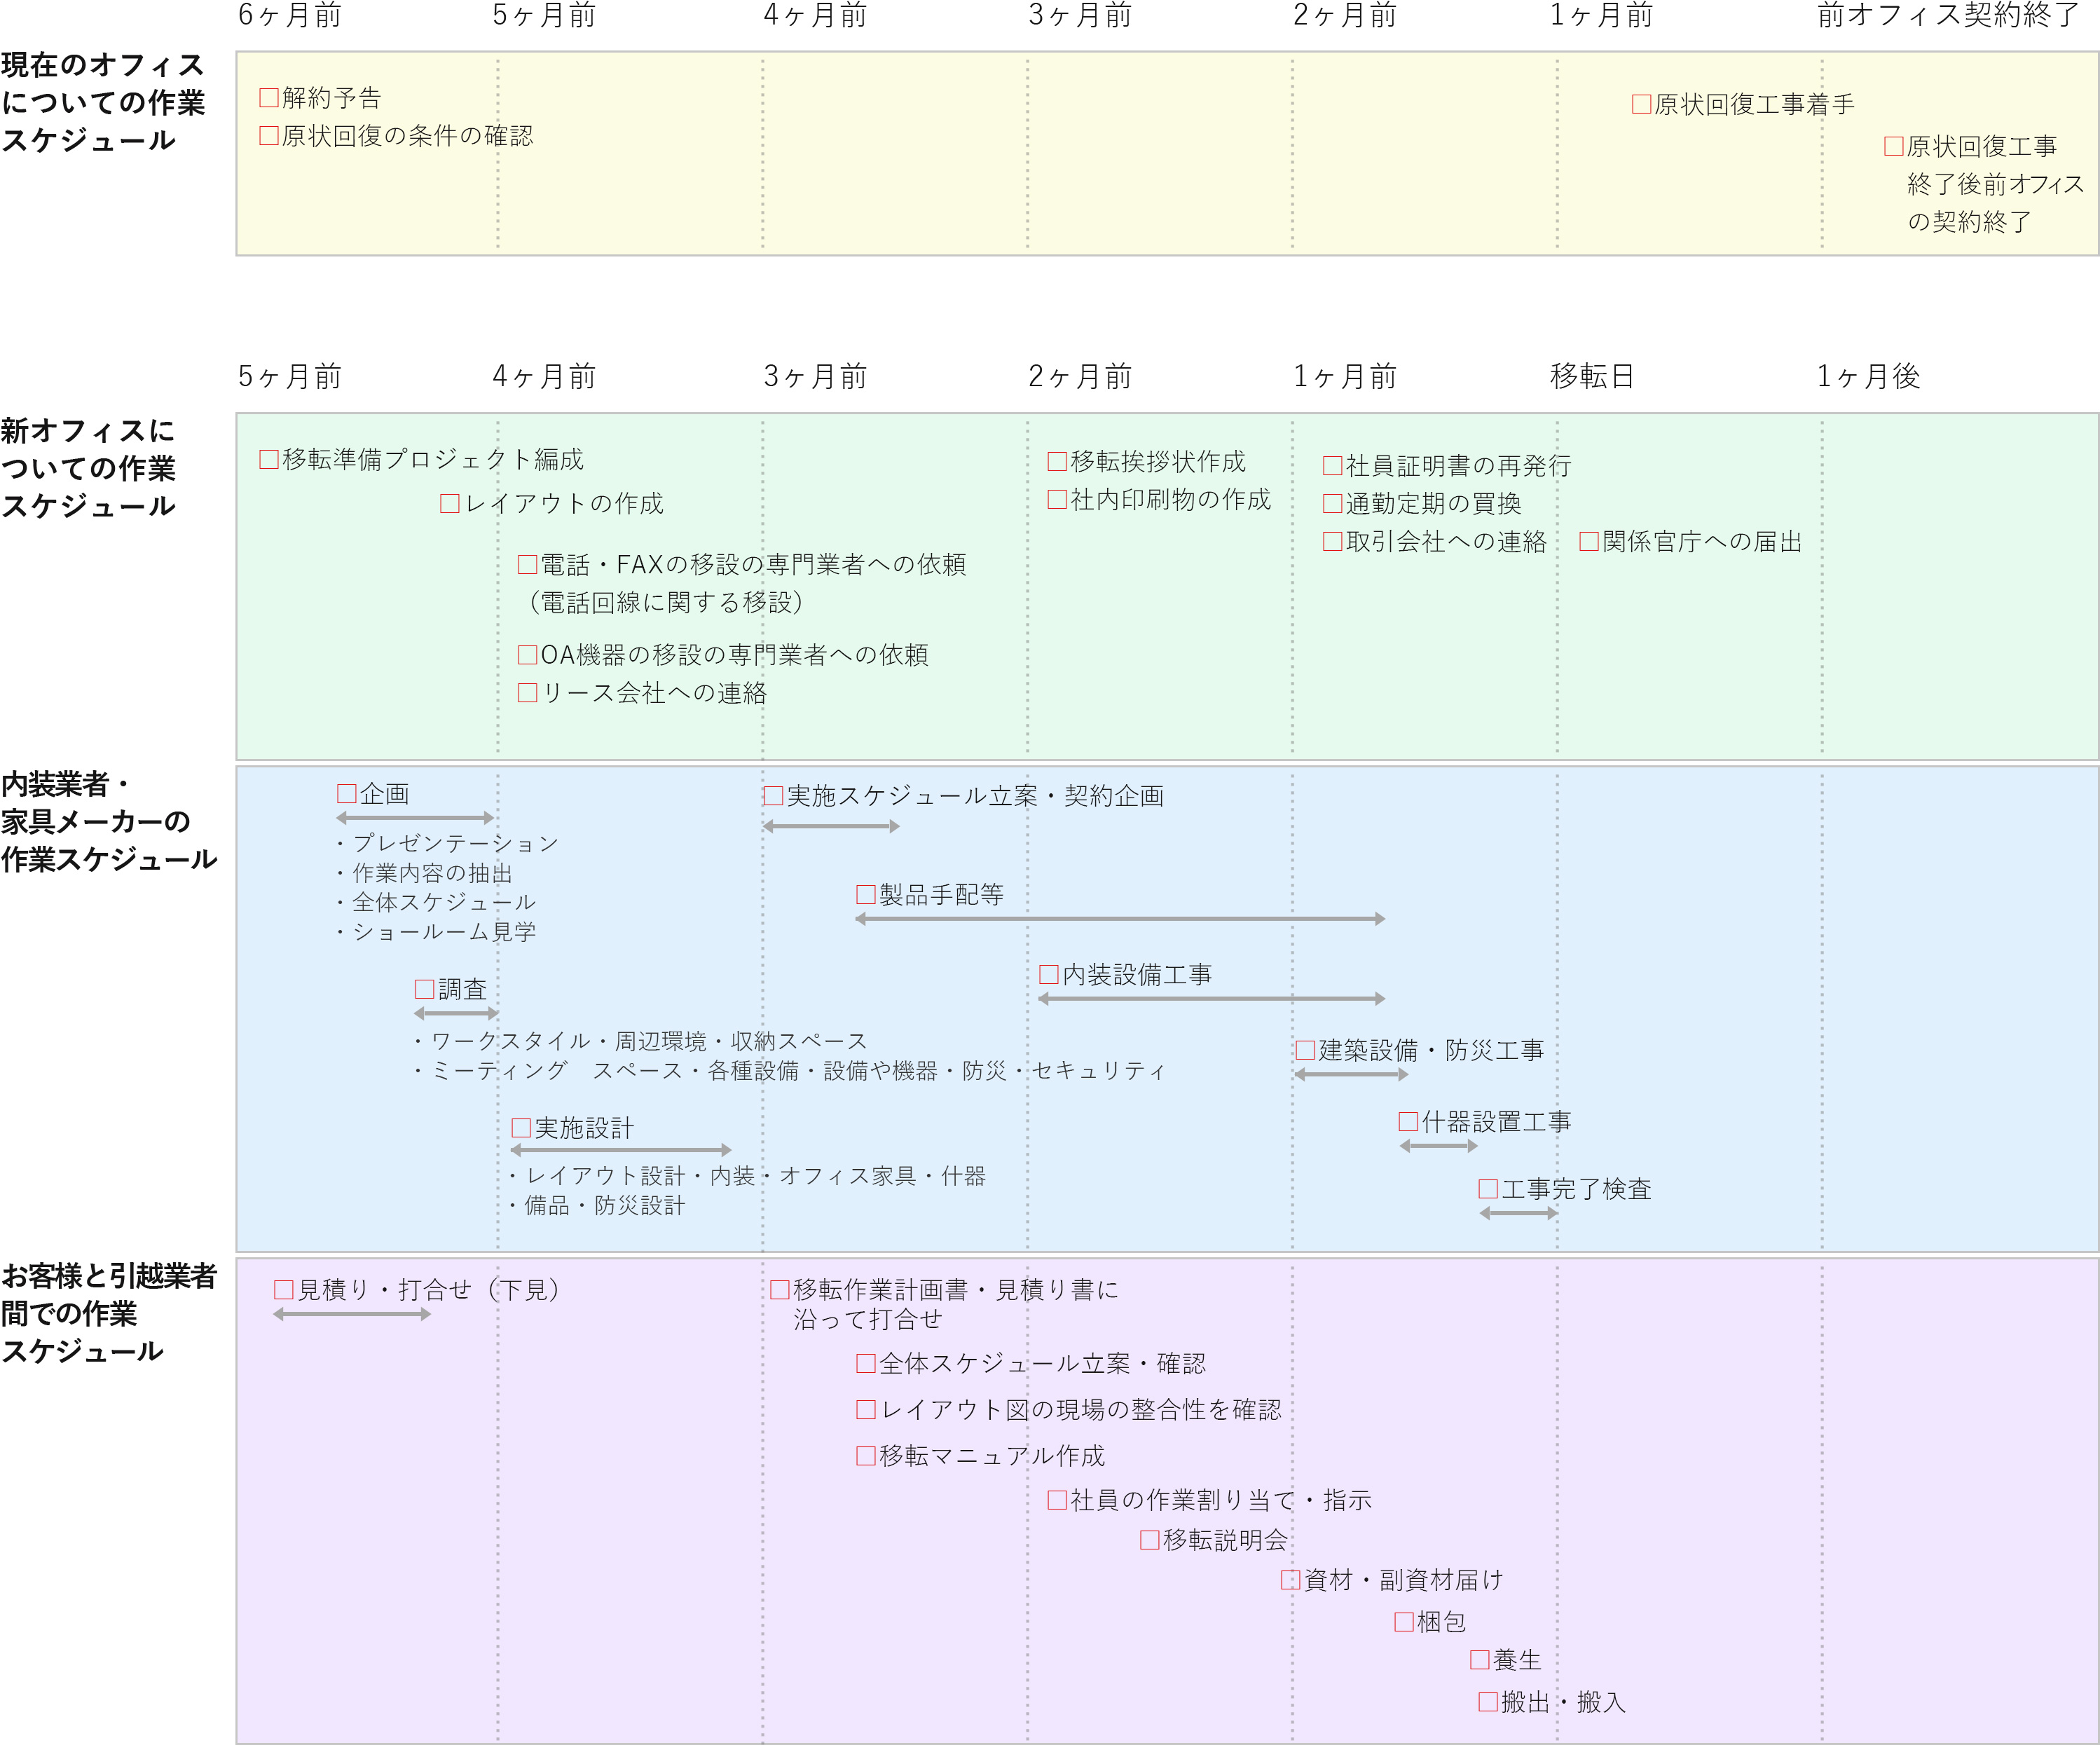The image size is (2100, 1745).
Task: Click the 新オフィスについての作業スケジュール heading
Action: pyautogui.click(x=88, y=468)
